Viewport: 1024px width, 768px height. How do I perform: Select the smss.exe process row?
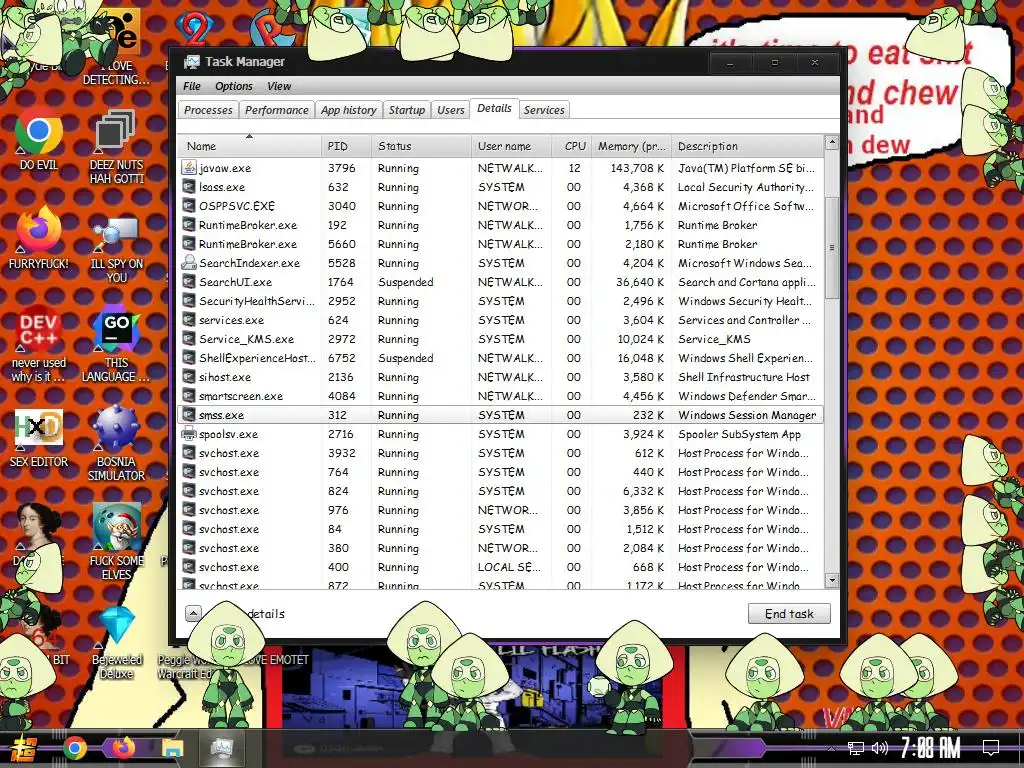coord(500,415)
